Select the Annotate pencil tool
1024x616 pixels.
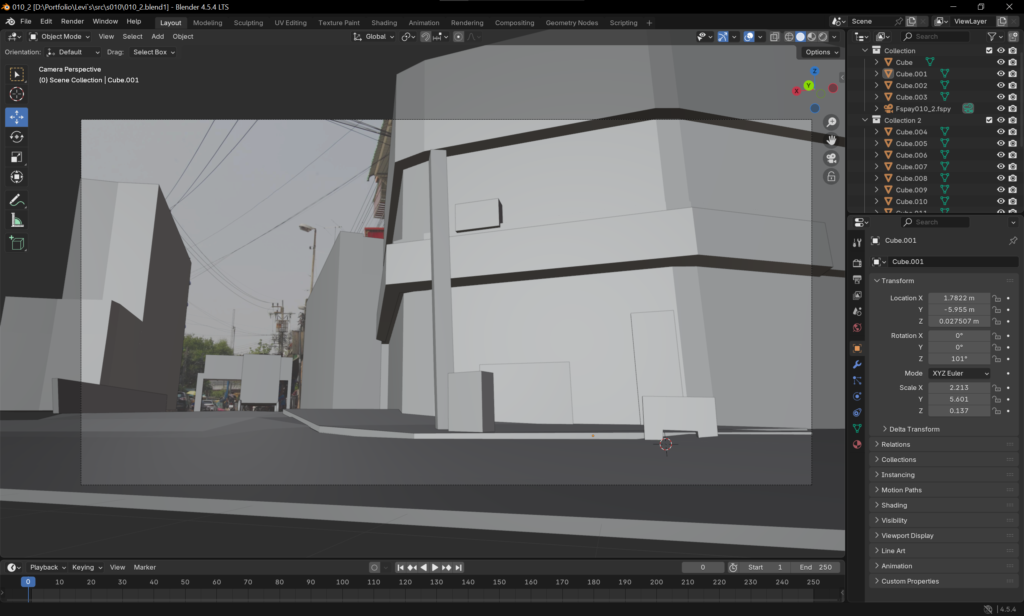pos(17,200)
